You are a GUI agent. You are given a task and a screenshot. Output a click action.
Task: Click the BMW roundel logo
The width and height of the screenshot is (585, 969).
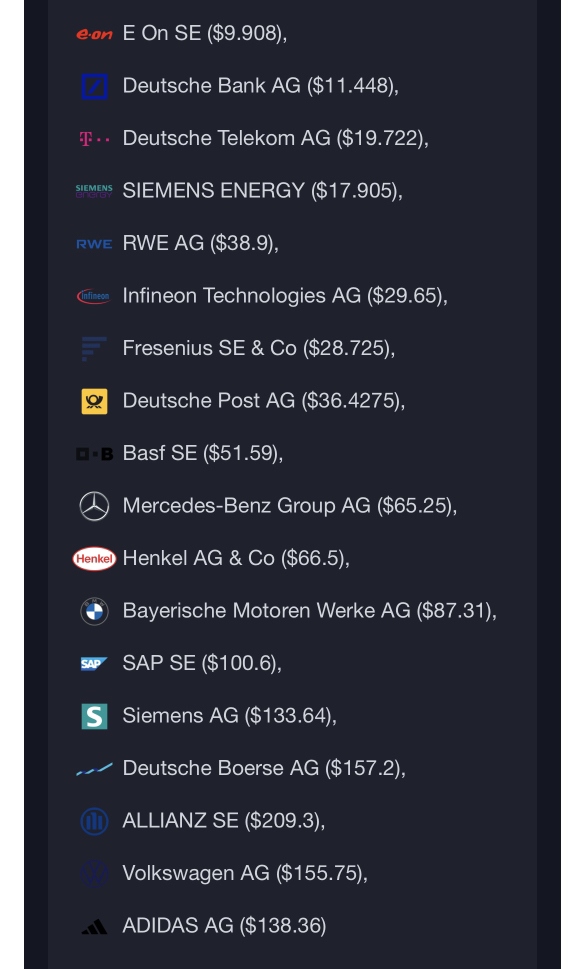tap(95, 612)
